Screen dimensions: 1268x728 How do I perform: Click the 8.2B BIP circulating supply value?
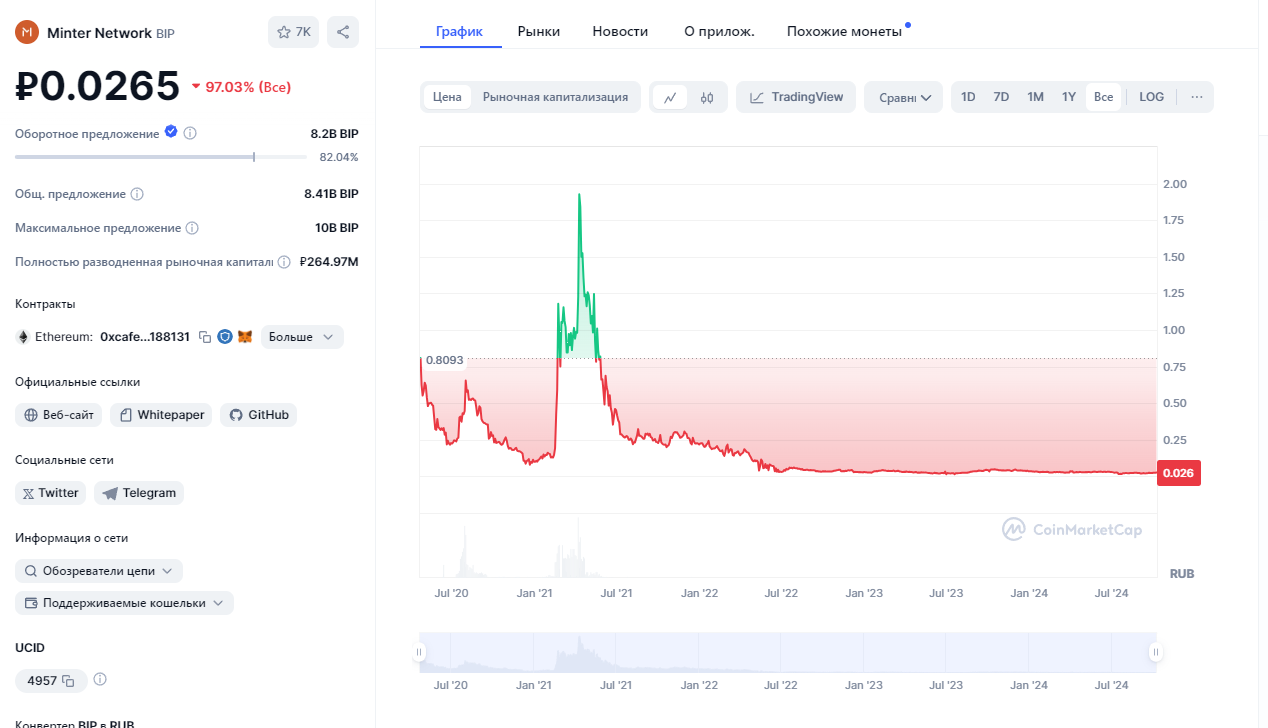click(334, 133)
